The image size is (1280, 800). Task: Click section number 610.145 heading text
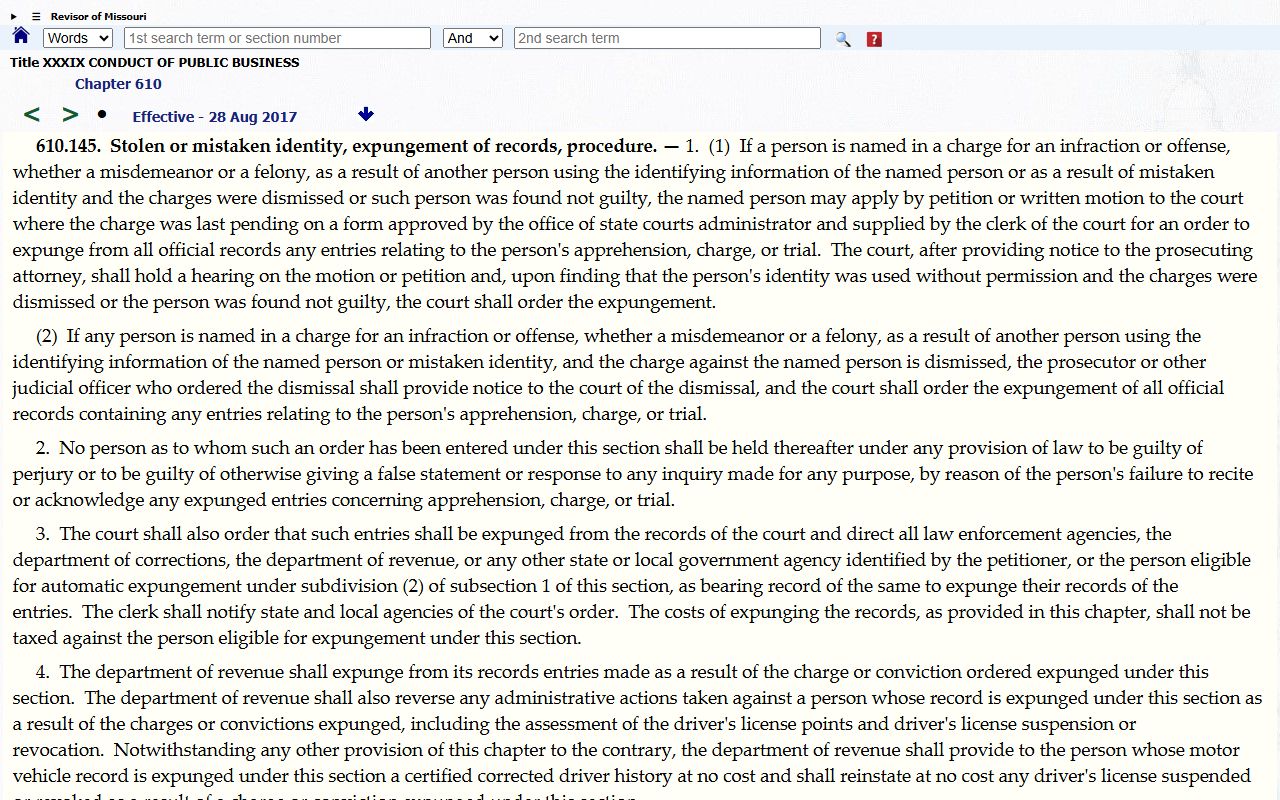[x=68, y=146]
